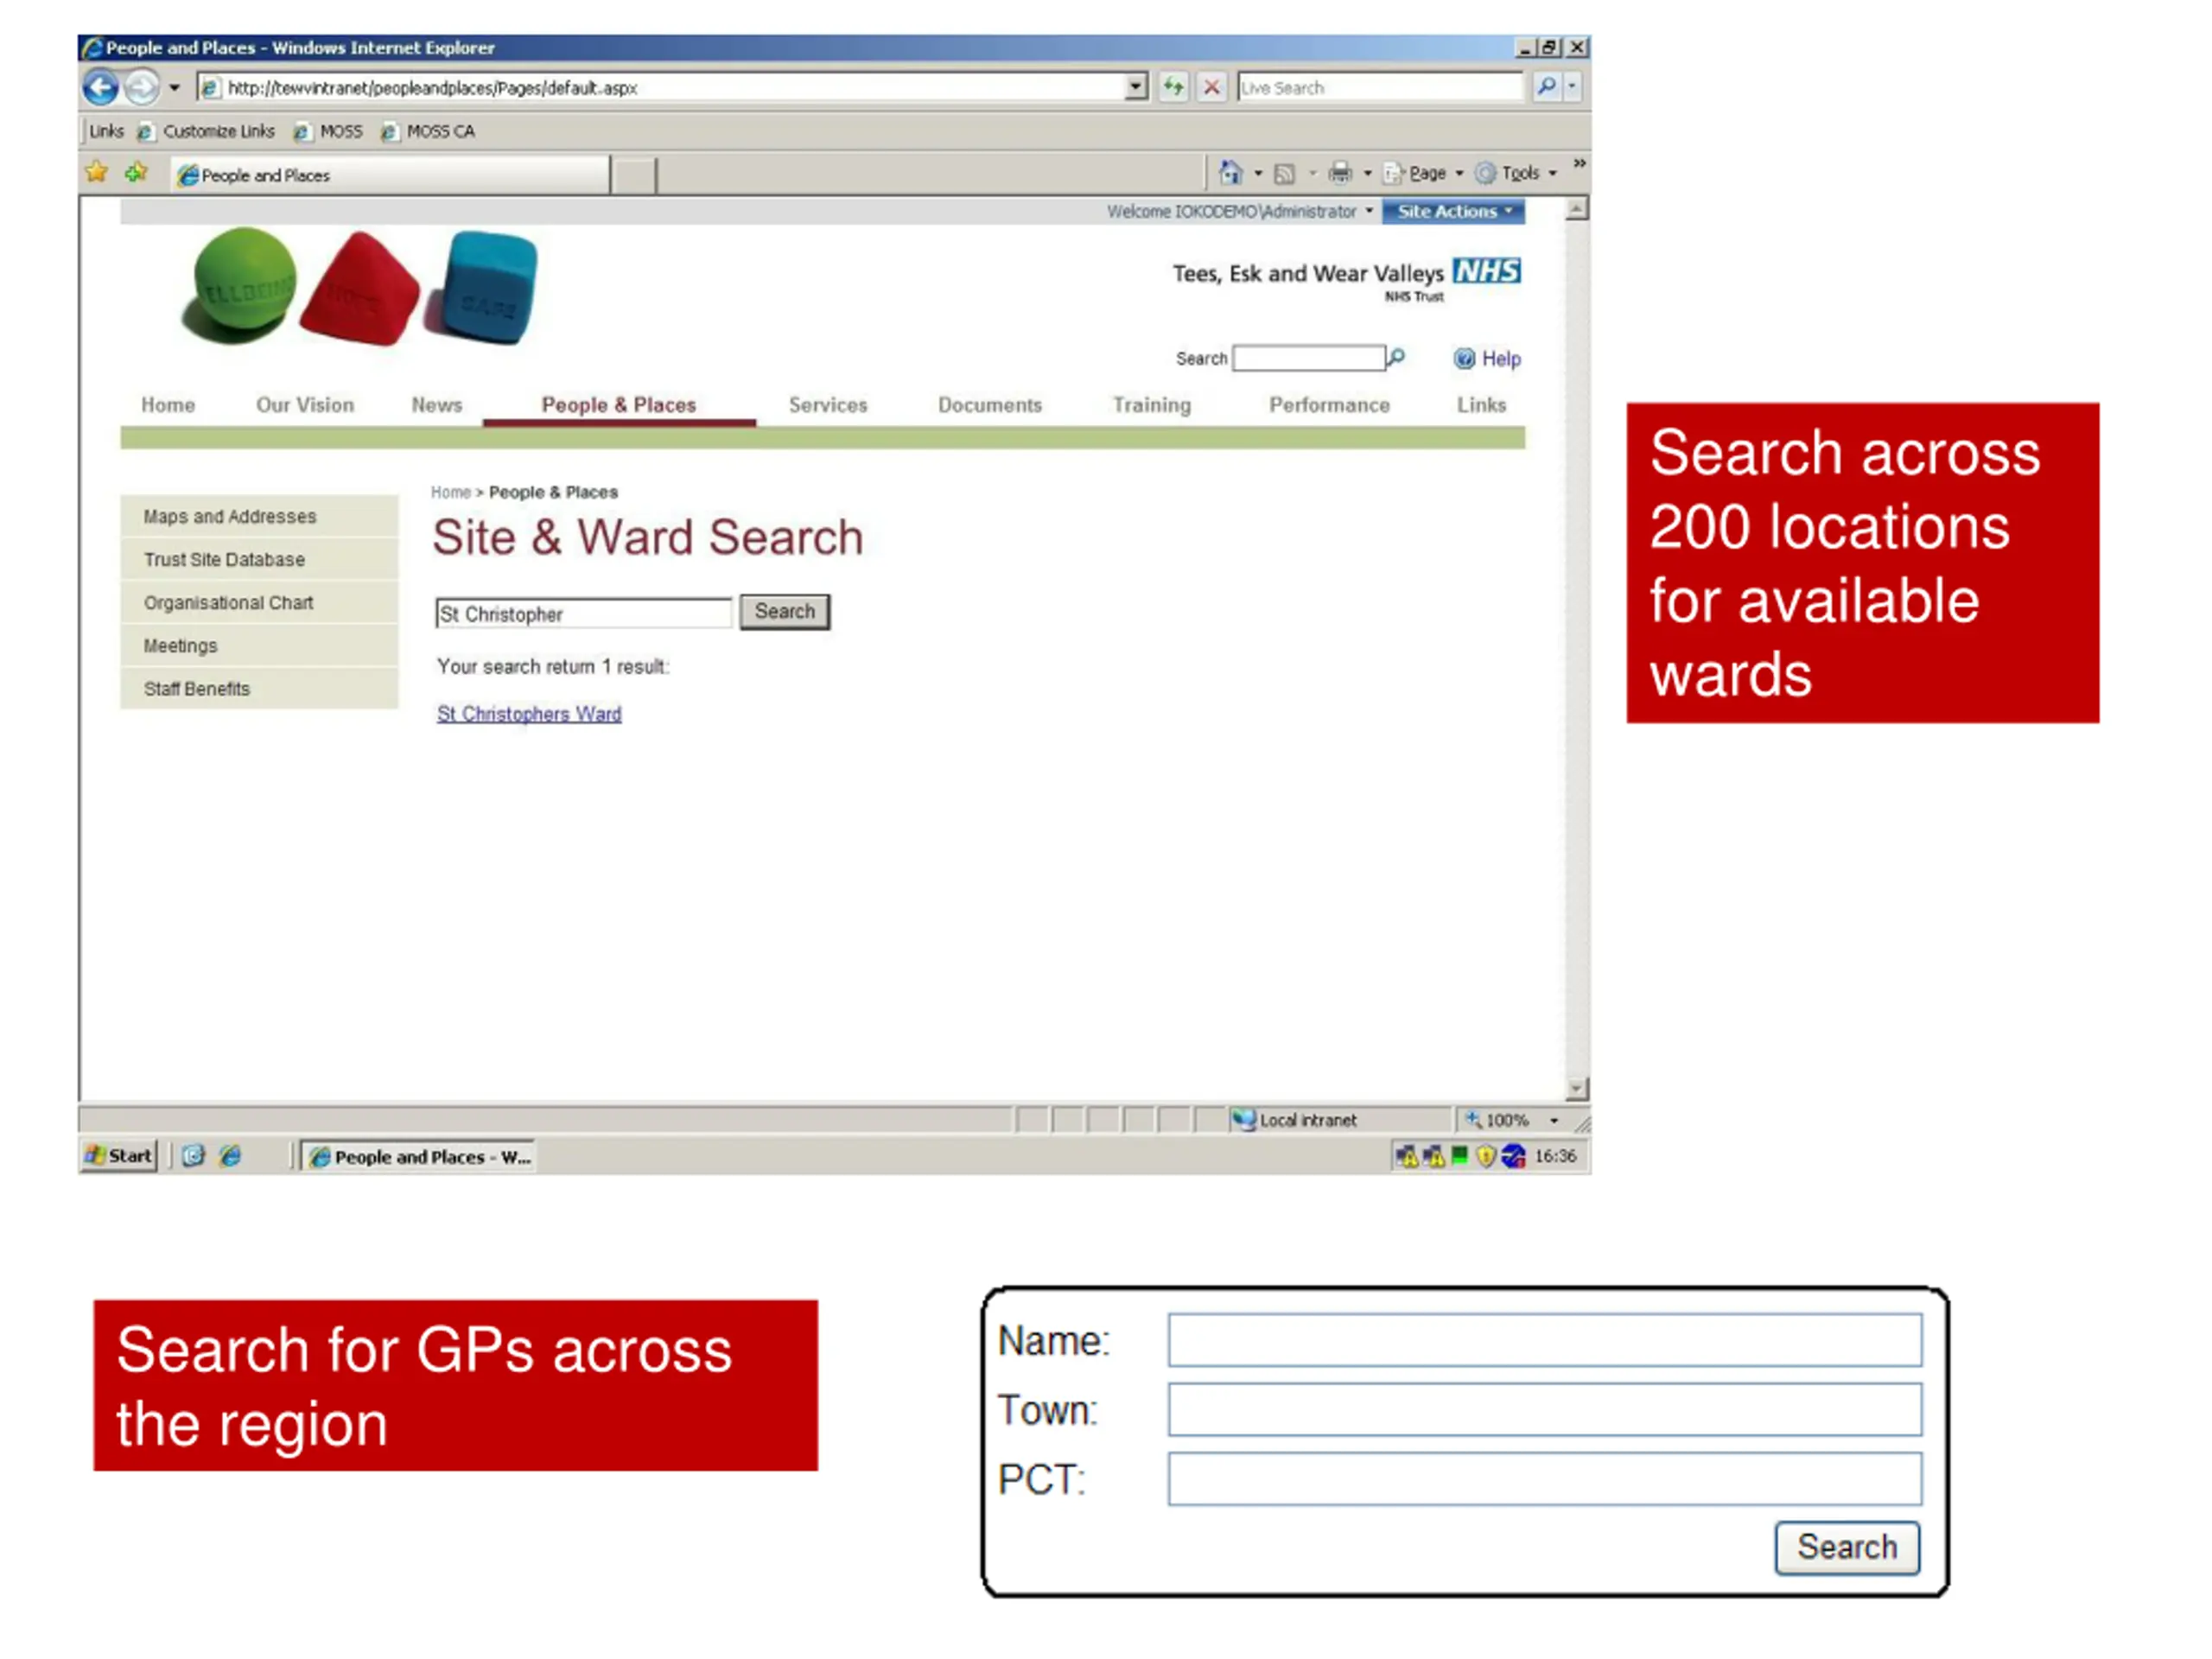Open the recent pages dropdown arrow
The image size is (2212, 1659).
click(174, 88)
